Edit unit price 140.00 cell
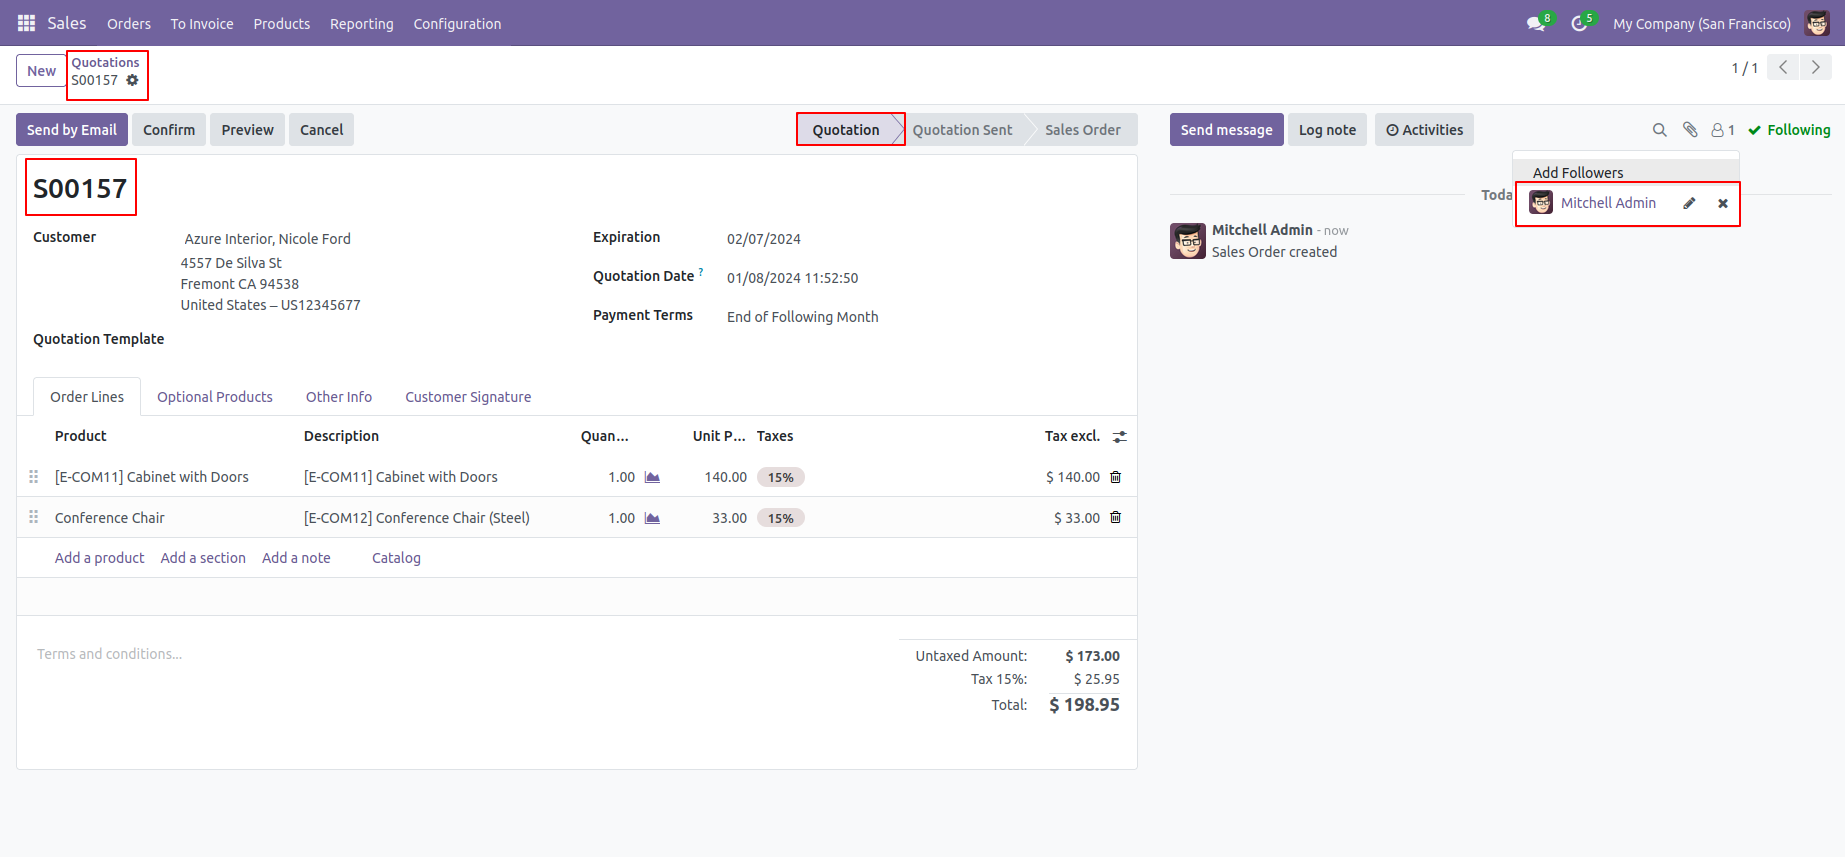Image resolution: width=1845 pixels, height=857 pixels. point(725,477)
